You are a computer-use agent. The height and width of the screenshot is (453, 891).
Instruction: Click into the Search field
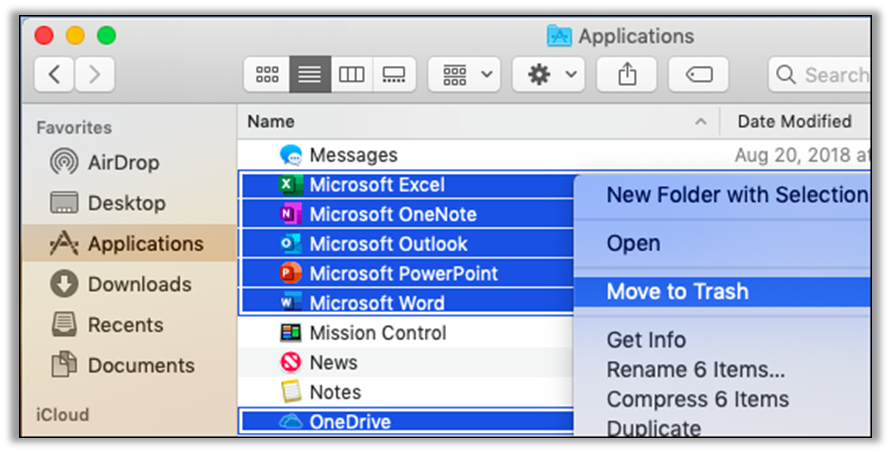coord(830,74)
